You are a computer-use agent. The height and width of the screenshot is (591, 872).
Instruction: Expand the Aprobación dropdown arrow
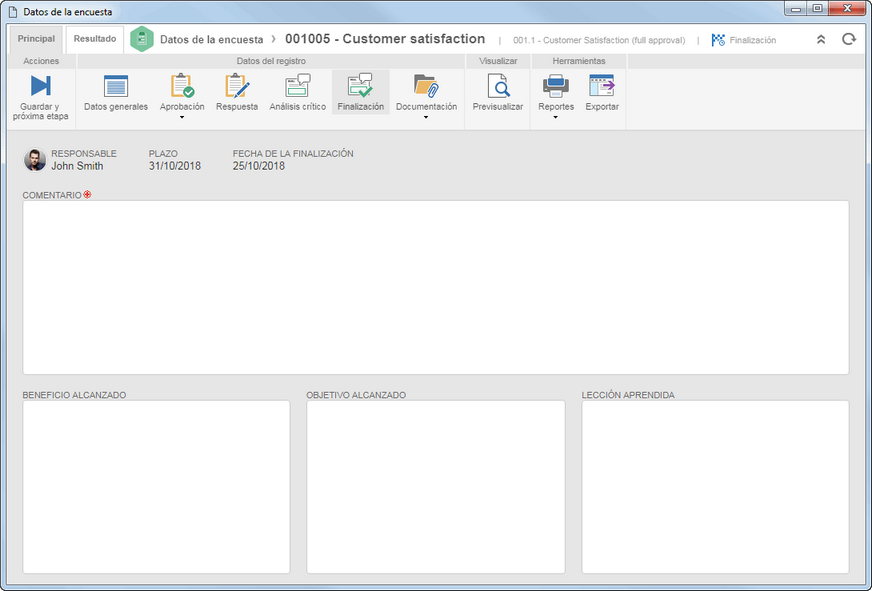click(182, 117)
